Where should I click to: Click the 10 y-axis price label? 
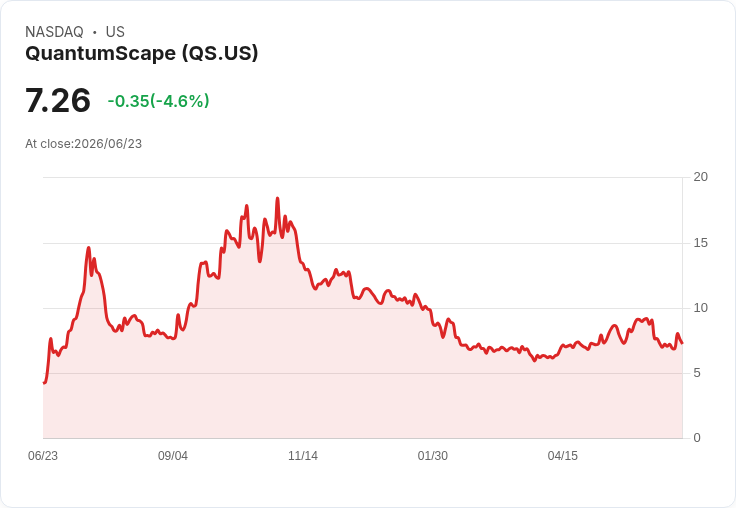click(x=700, y=308)
